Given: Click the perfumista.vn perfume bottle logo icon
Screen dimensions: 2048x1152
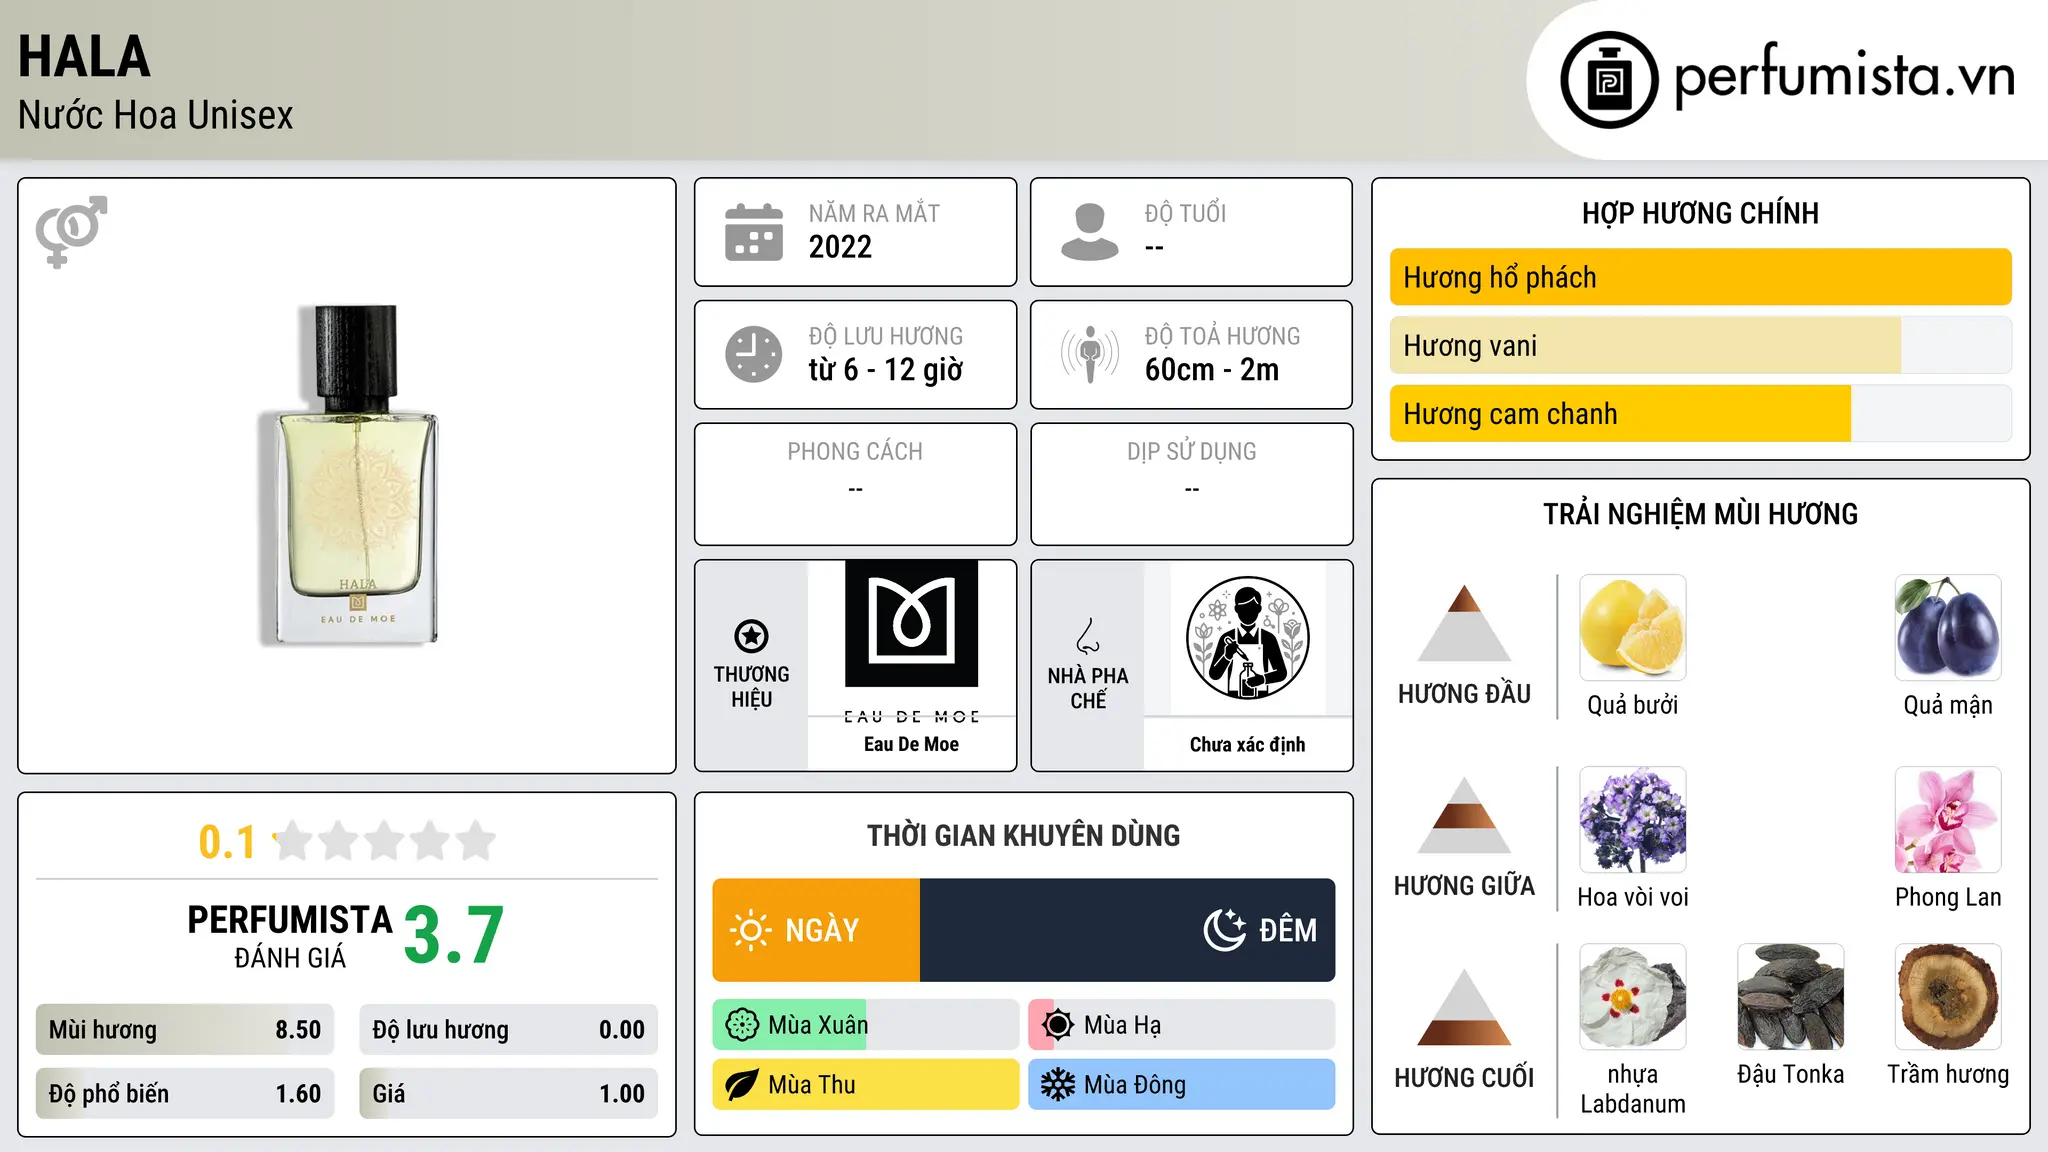Looking at the screenshot, I should pyautogui.click(x=1609, y=80).
